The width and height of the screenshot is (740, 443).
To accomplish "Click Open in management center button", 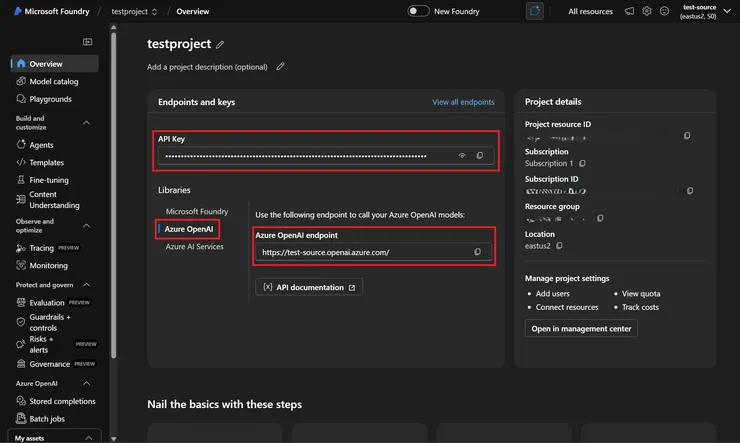I will (x=580, y=329).
